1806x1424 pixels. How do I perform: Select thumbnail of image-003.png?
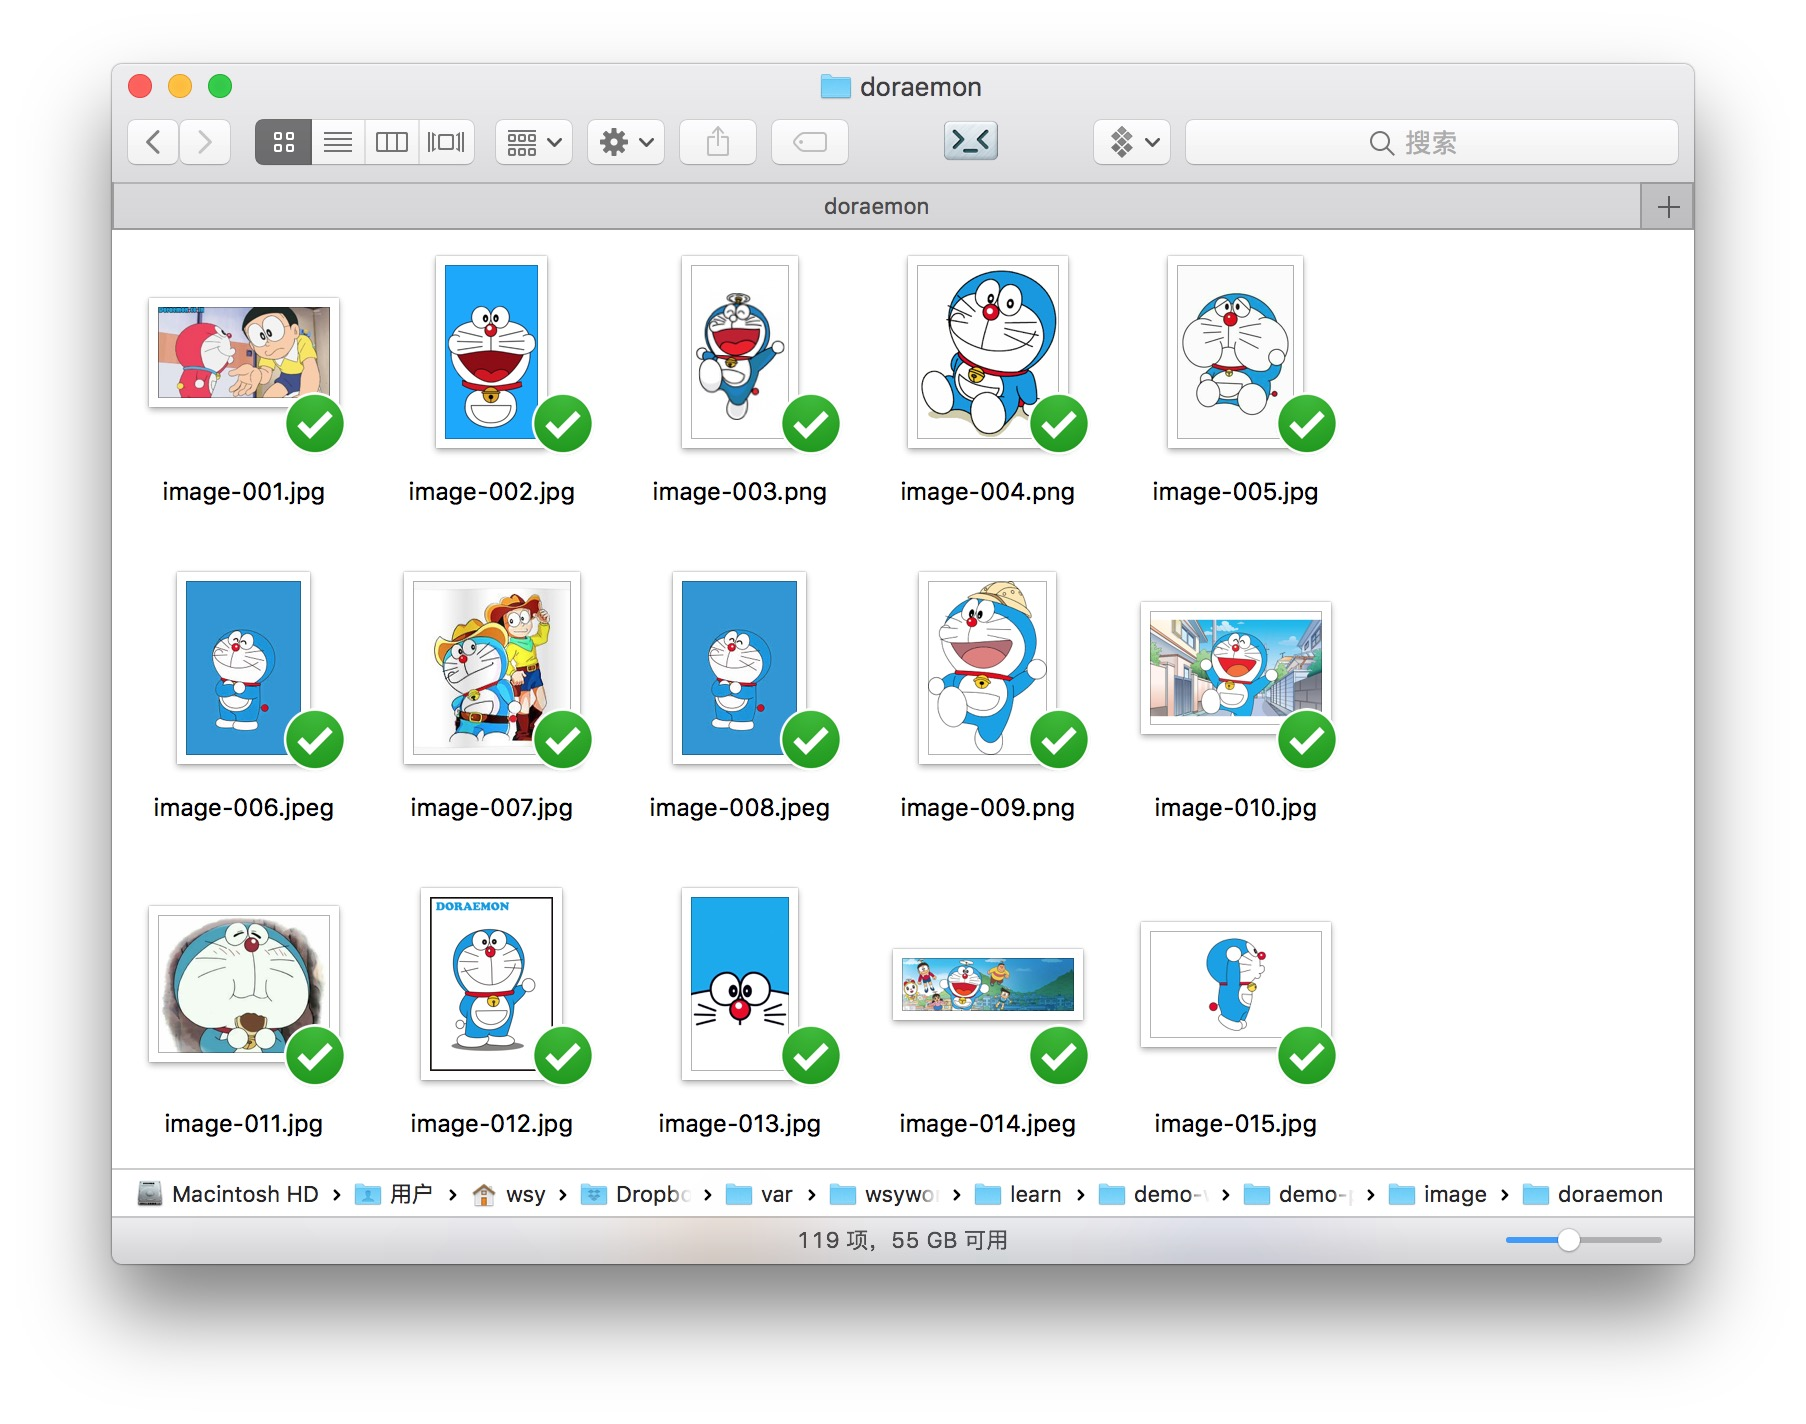(739, 352)
